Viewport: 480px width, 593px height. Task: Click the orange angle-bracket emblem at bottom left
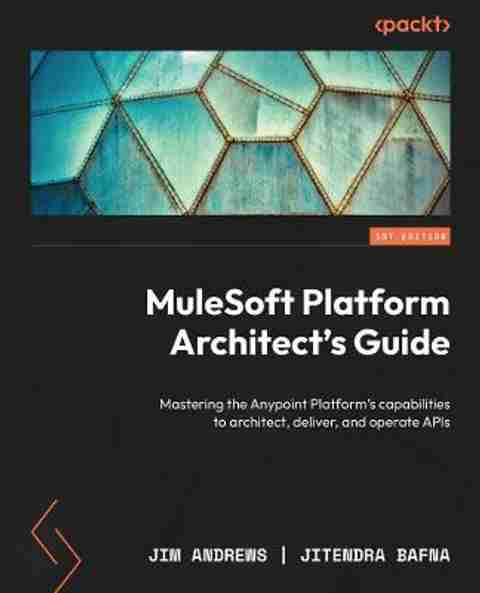point(56,545)
